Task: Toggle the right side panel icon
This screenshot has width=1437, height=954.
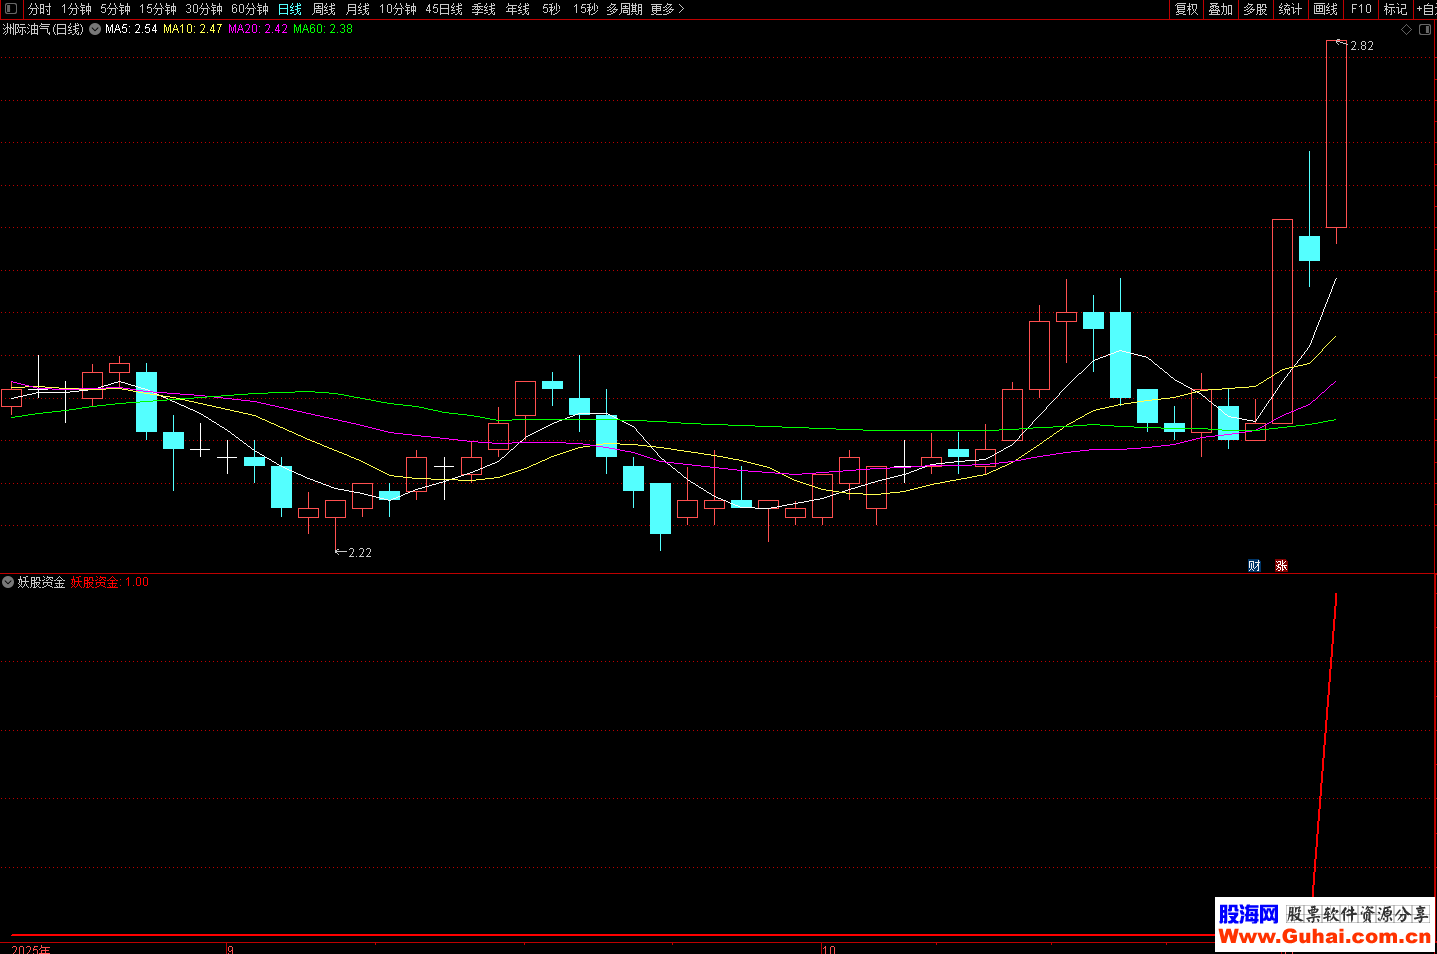Action: point(1425,30)
